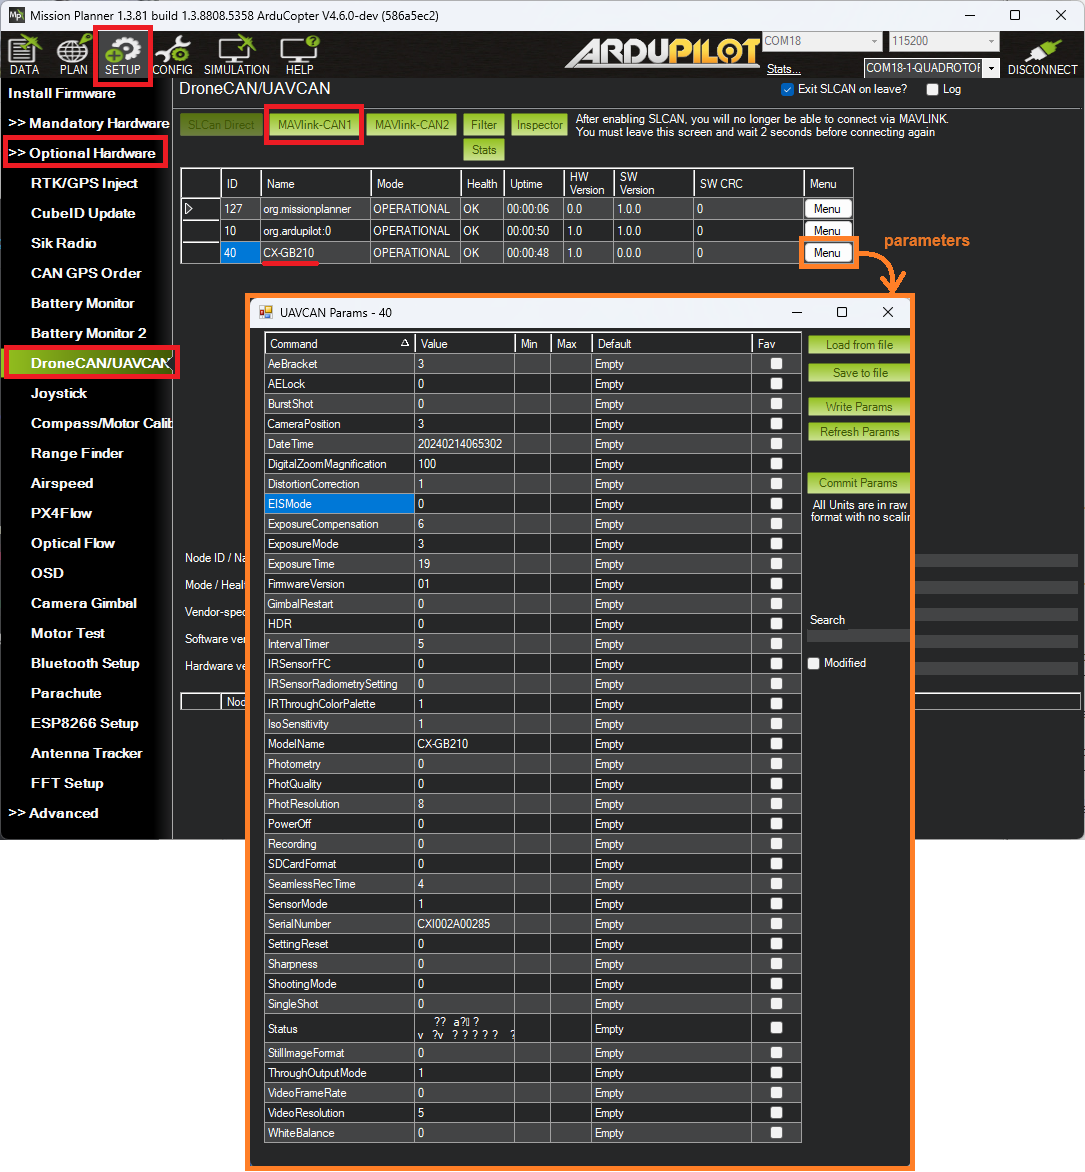Collapse the Optional Hardware section
The width and height of the screenshot is (1085, 1172).
pos(83,153)
